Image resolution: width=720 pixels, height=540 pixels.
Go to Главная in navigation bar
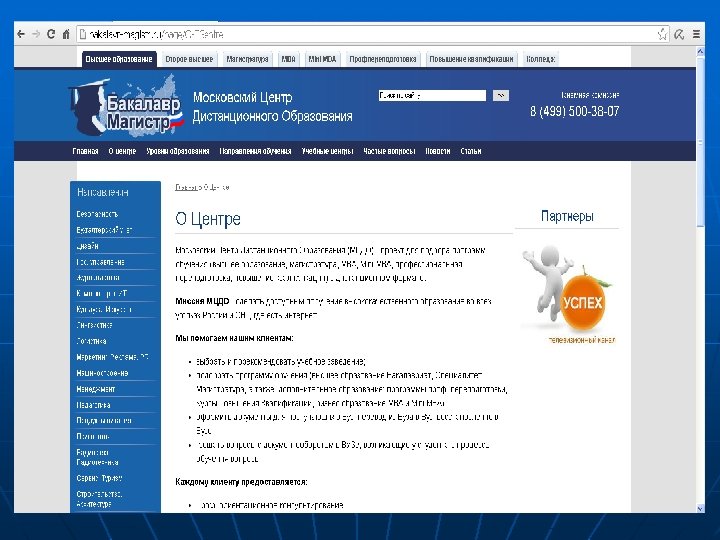tap(85, 151)
